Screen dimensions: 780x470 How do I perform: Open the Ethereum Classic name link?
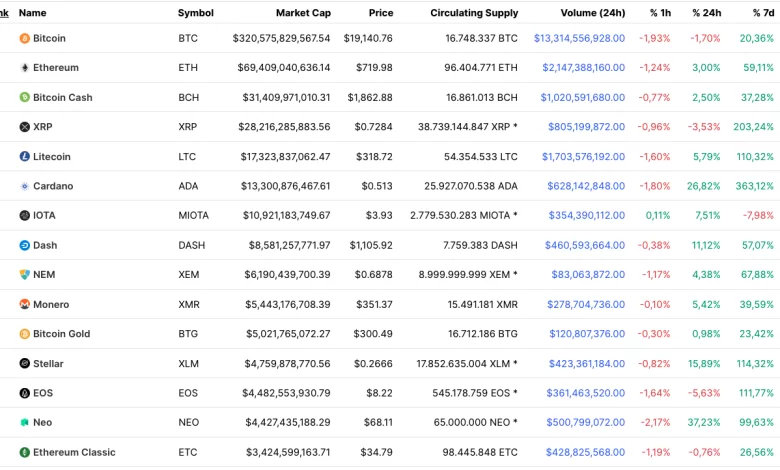pos(74,452)
